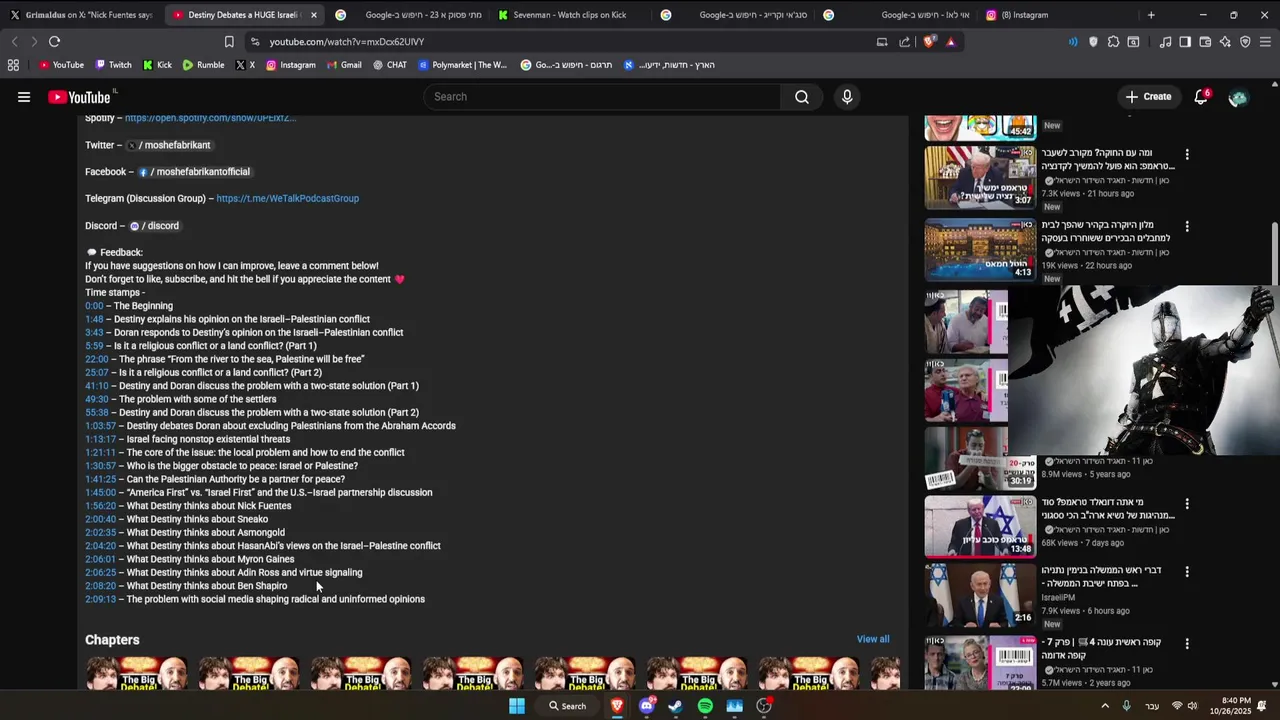
Task: Open the IsraeliPM 2:16 video thumbnail
Action: (980, 595)
